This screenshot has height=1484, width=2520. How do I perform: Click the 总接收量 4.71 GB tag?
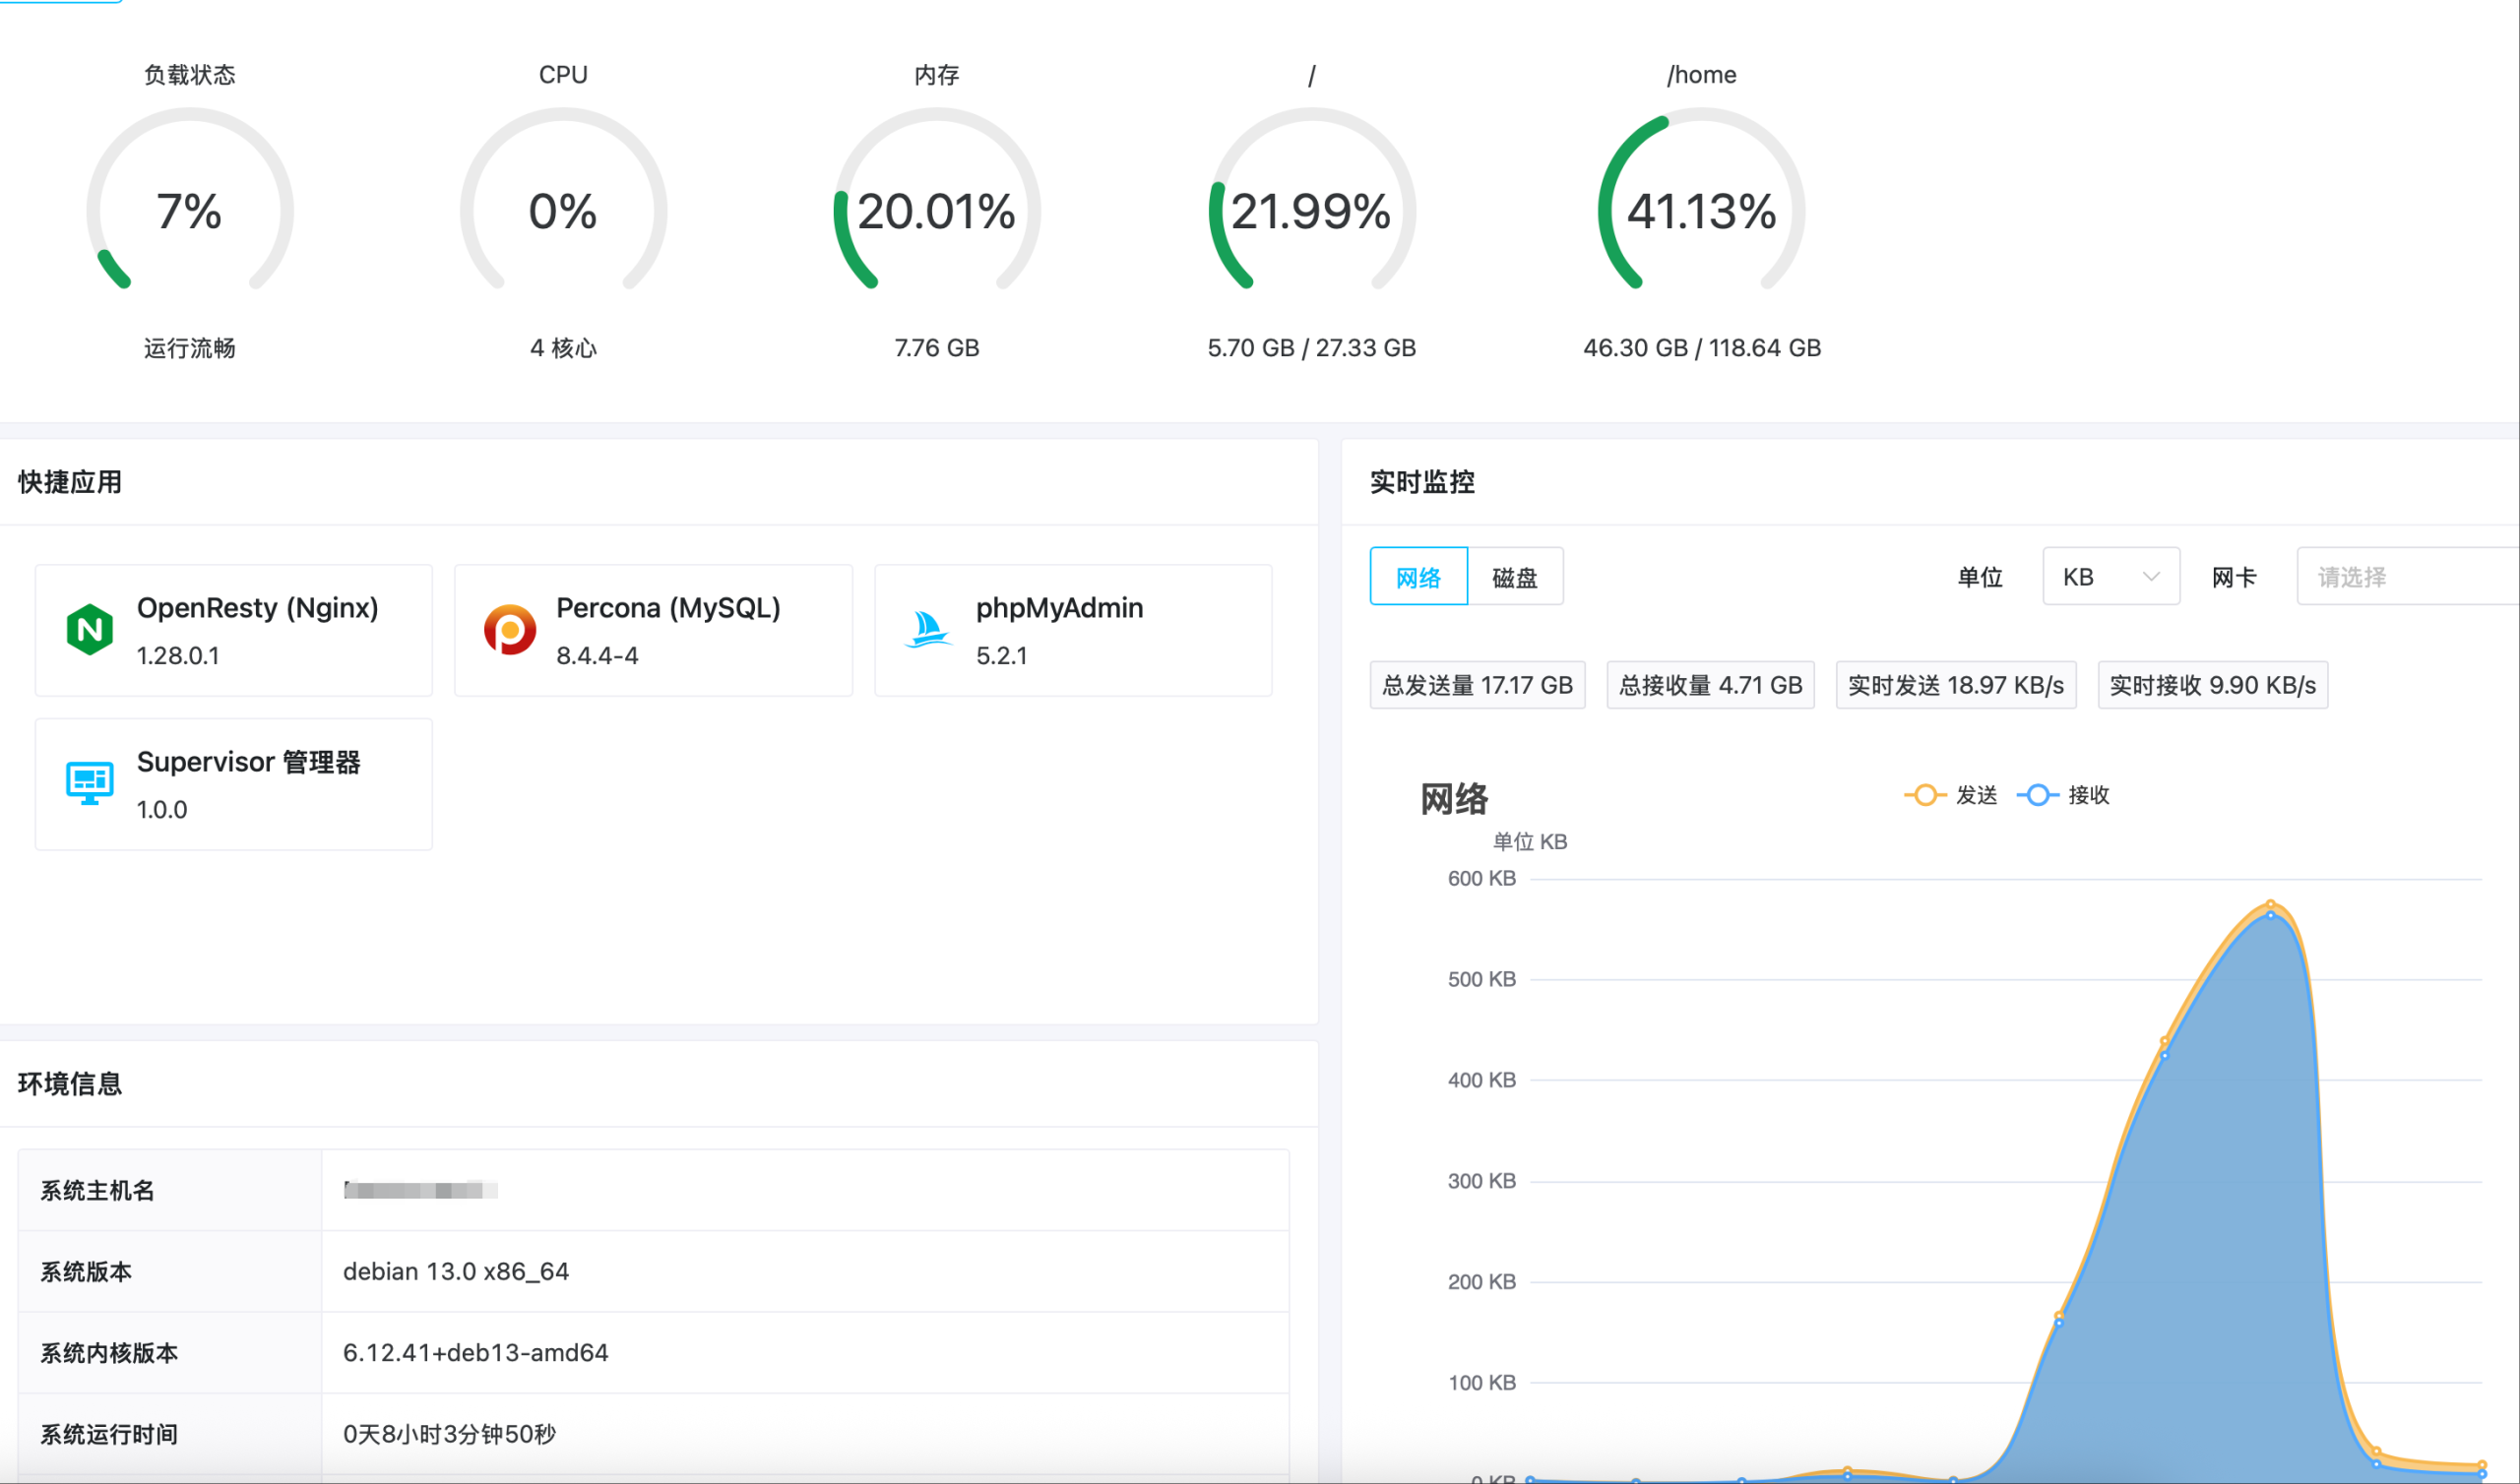click(1710, 685)
